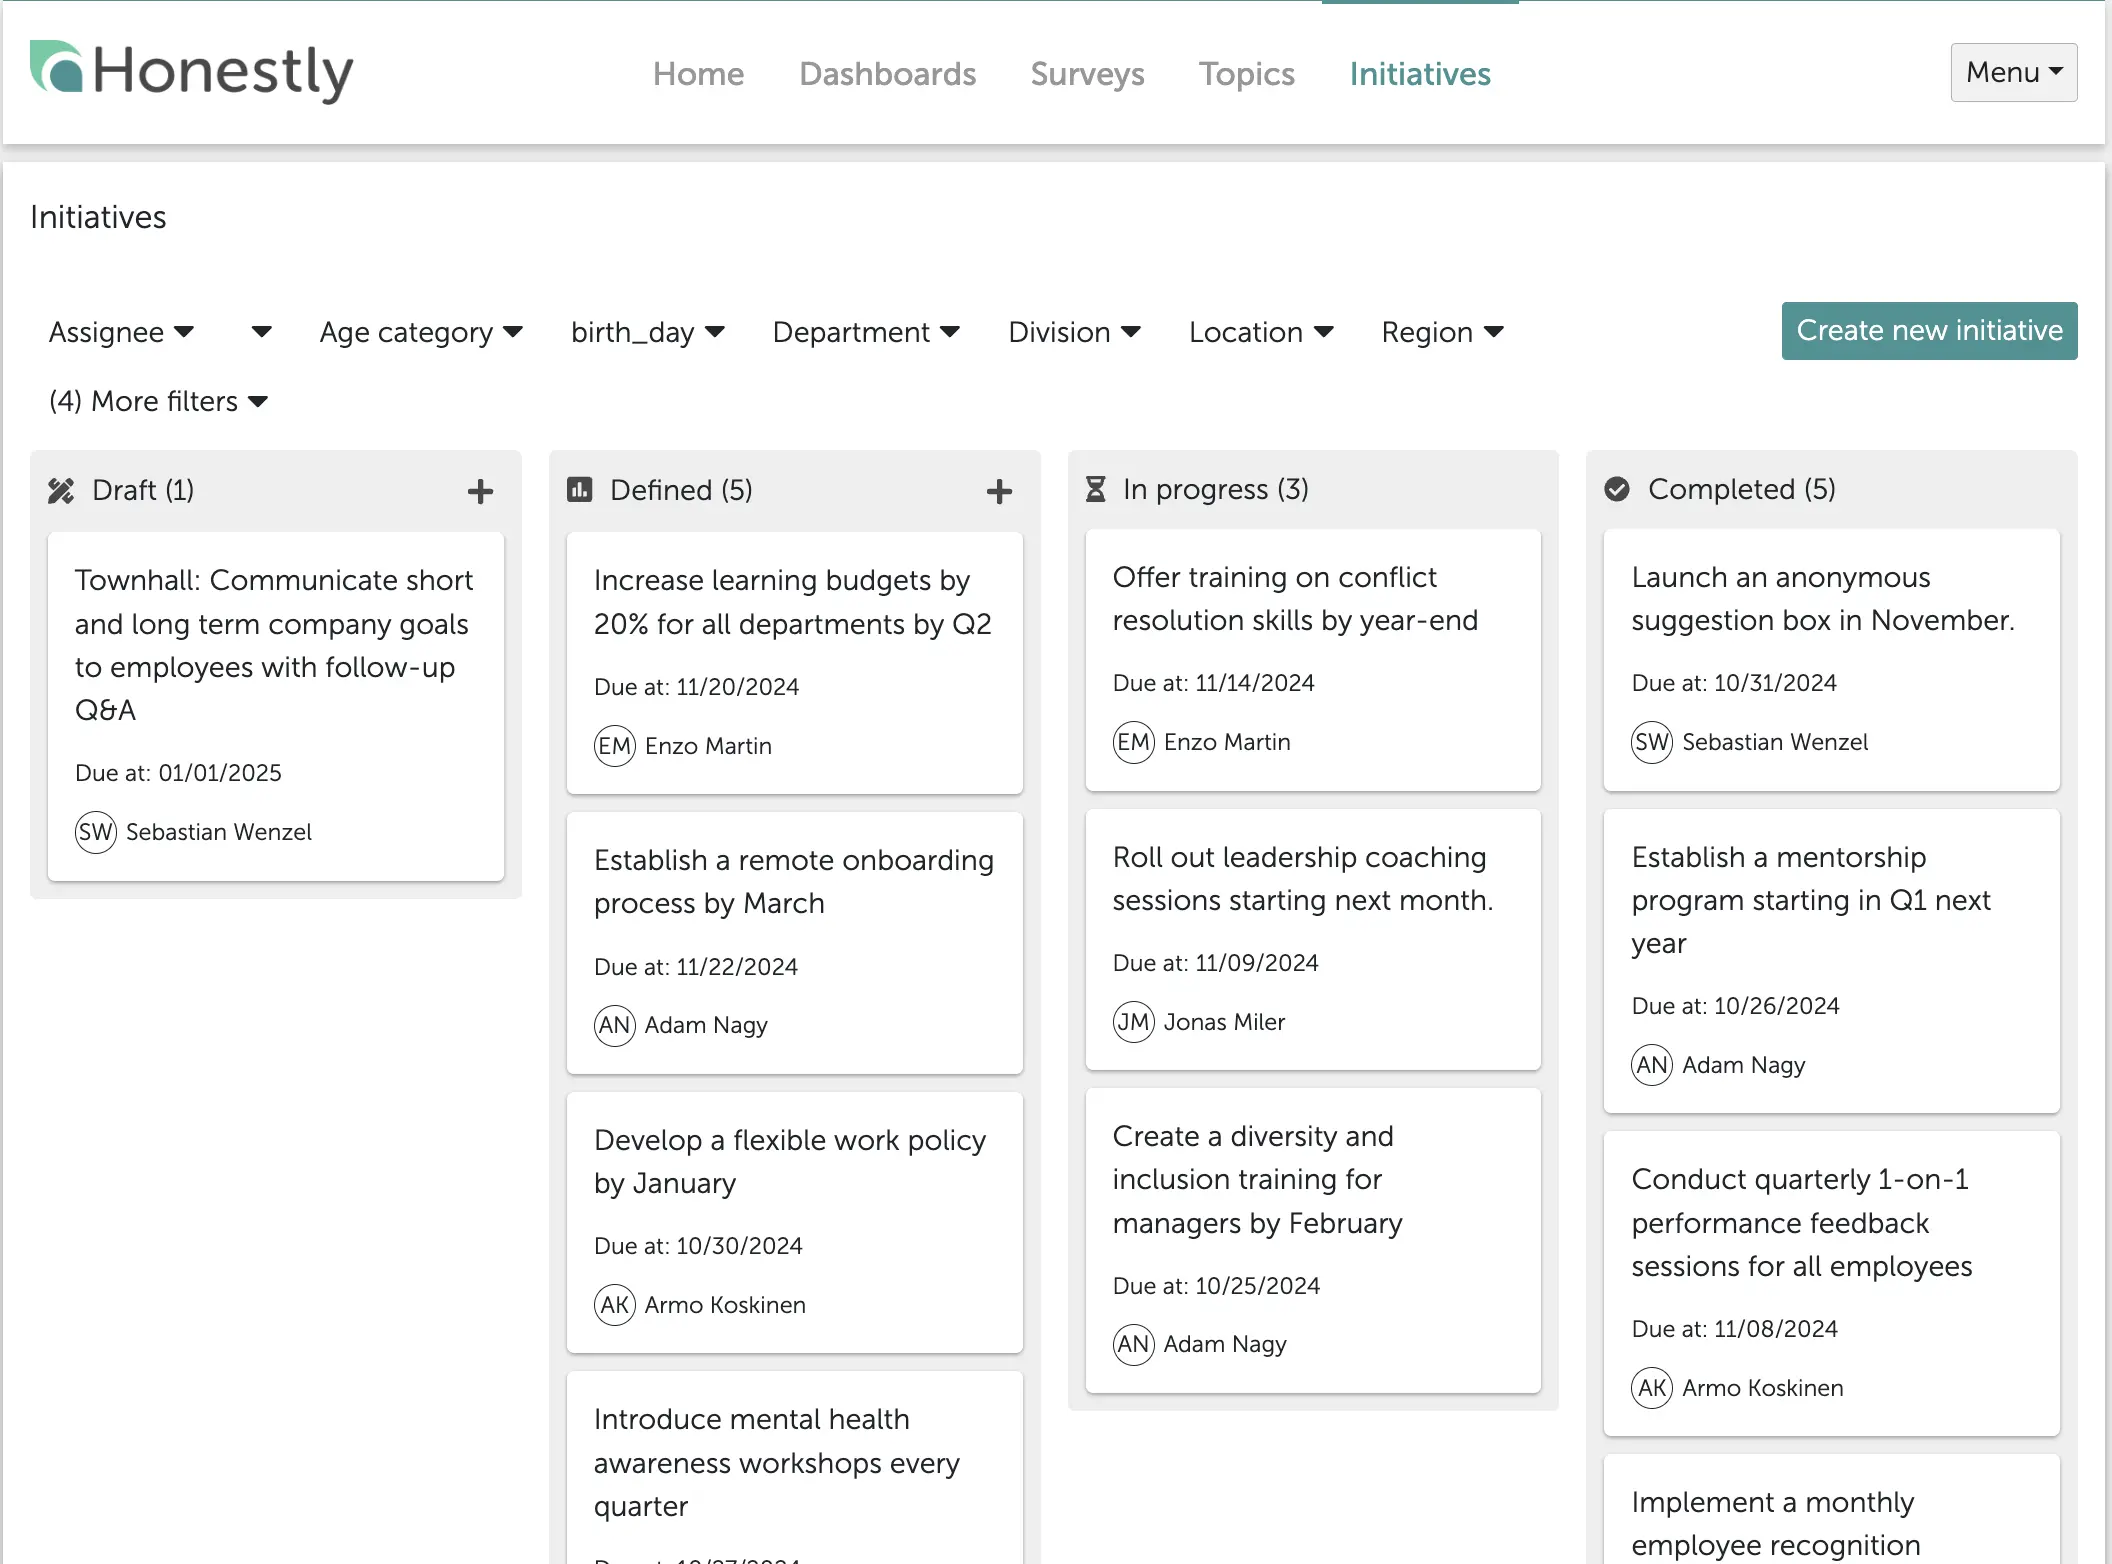This screenshot has width=2112, height=1564.
Task: Click the 'Due at: 10/25/2024' text
Action: pos(1216,1286)
